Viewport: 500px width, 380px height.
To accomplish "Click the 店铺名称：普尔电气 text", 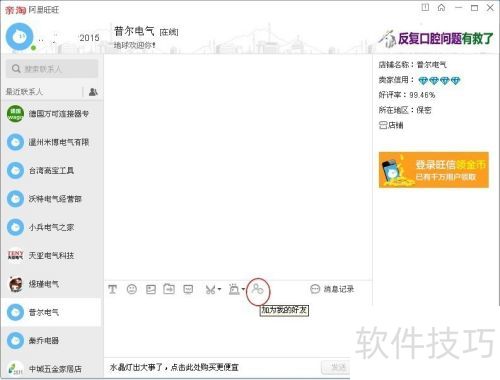I will (x=412, y=65).
